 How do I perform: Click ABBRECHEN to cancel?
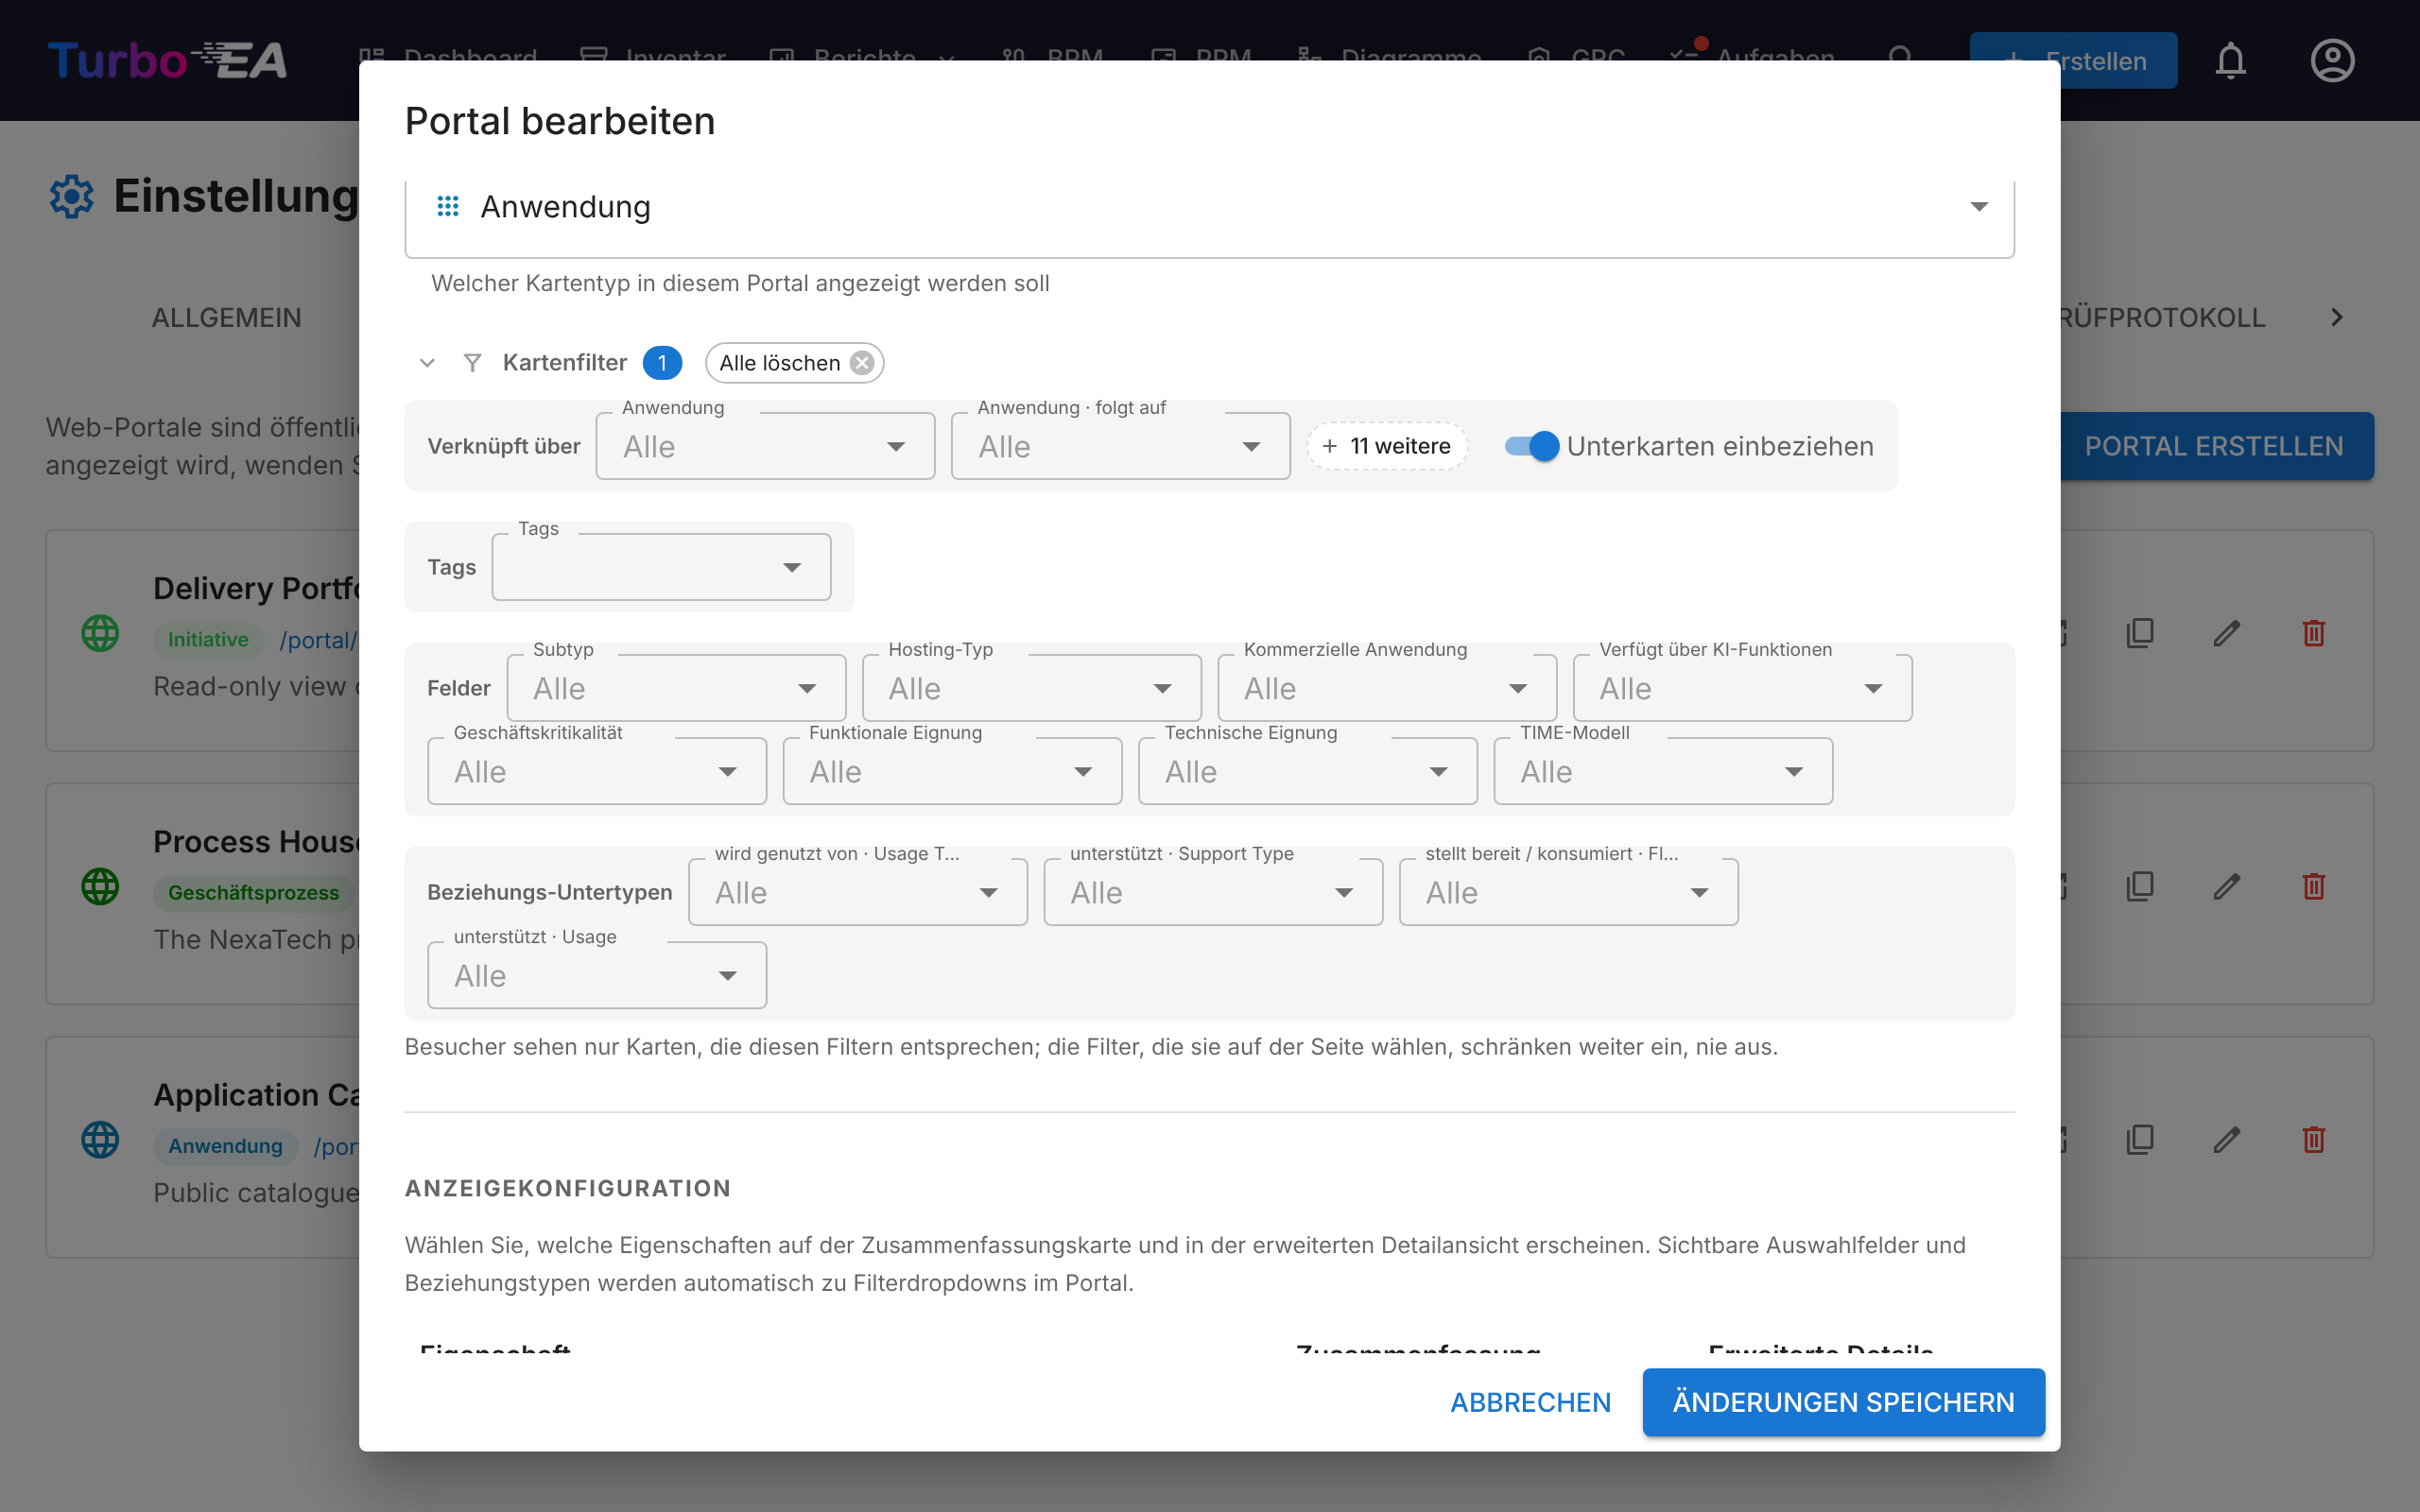click(x=1530, y=1402)
